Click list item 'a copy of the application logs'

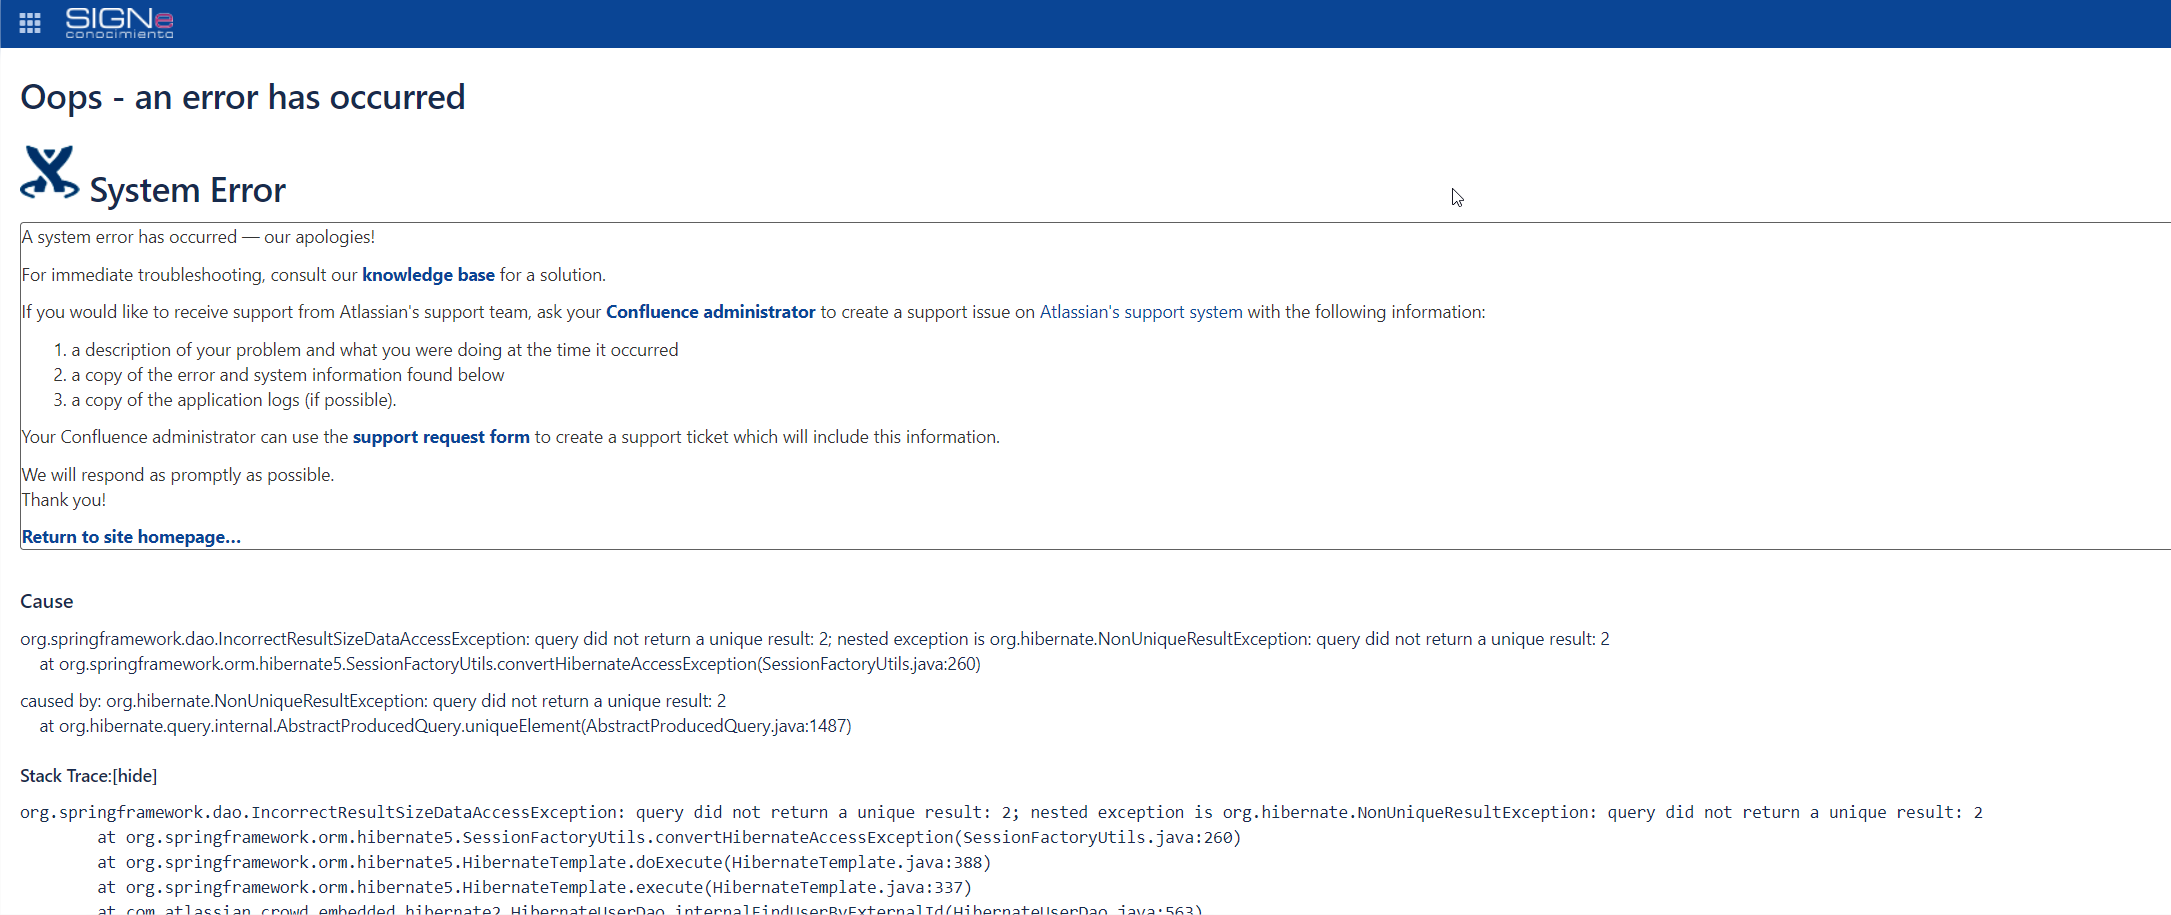tap(234, 400)
